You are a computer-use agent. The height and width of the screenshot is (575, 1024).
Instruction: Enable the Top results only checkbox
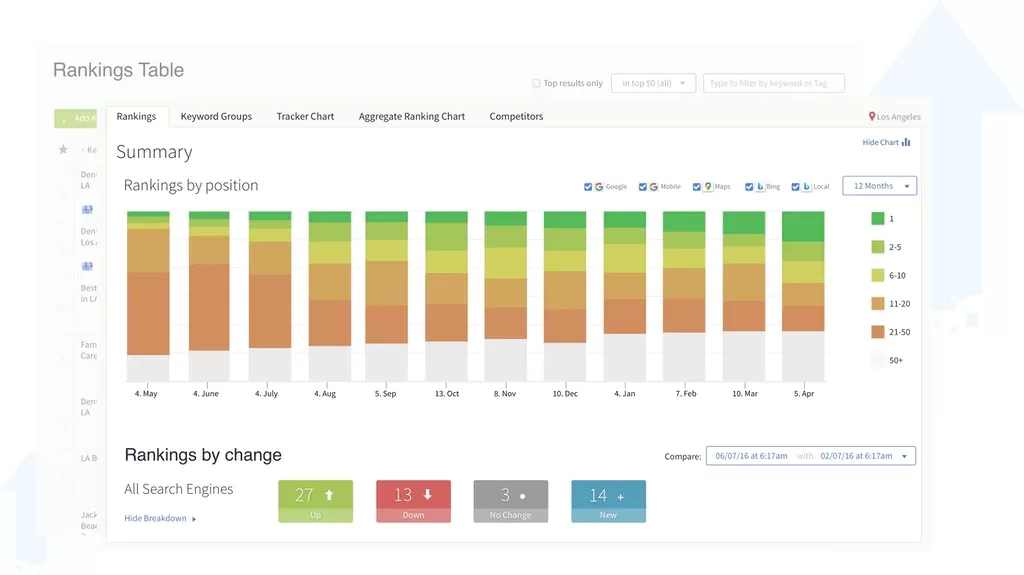(x=536, y=84)
